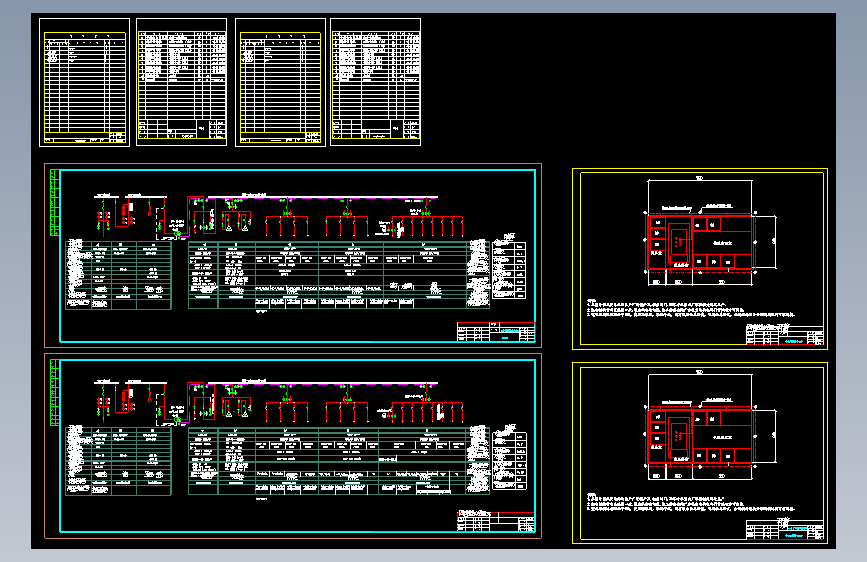Click the magenta busbar line in lower diagram
This screenshot has height=562, width=867.
pyautogui.click(x=322, y=383)
